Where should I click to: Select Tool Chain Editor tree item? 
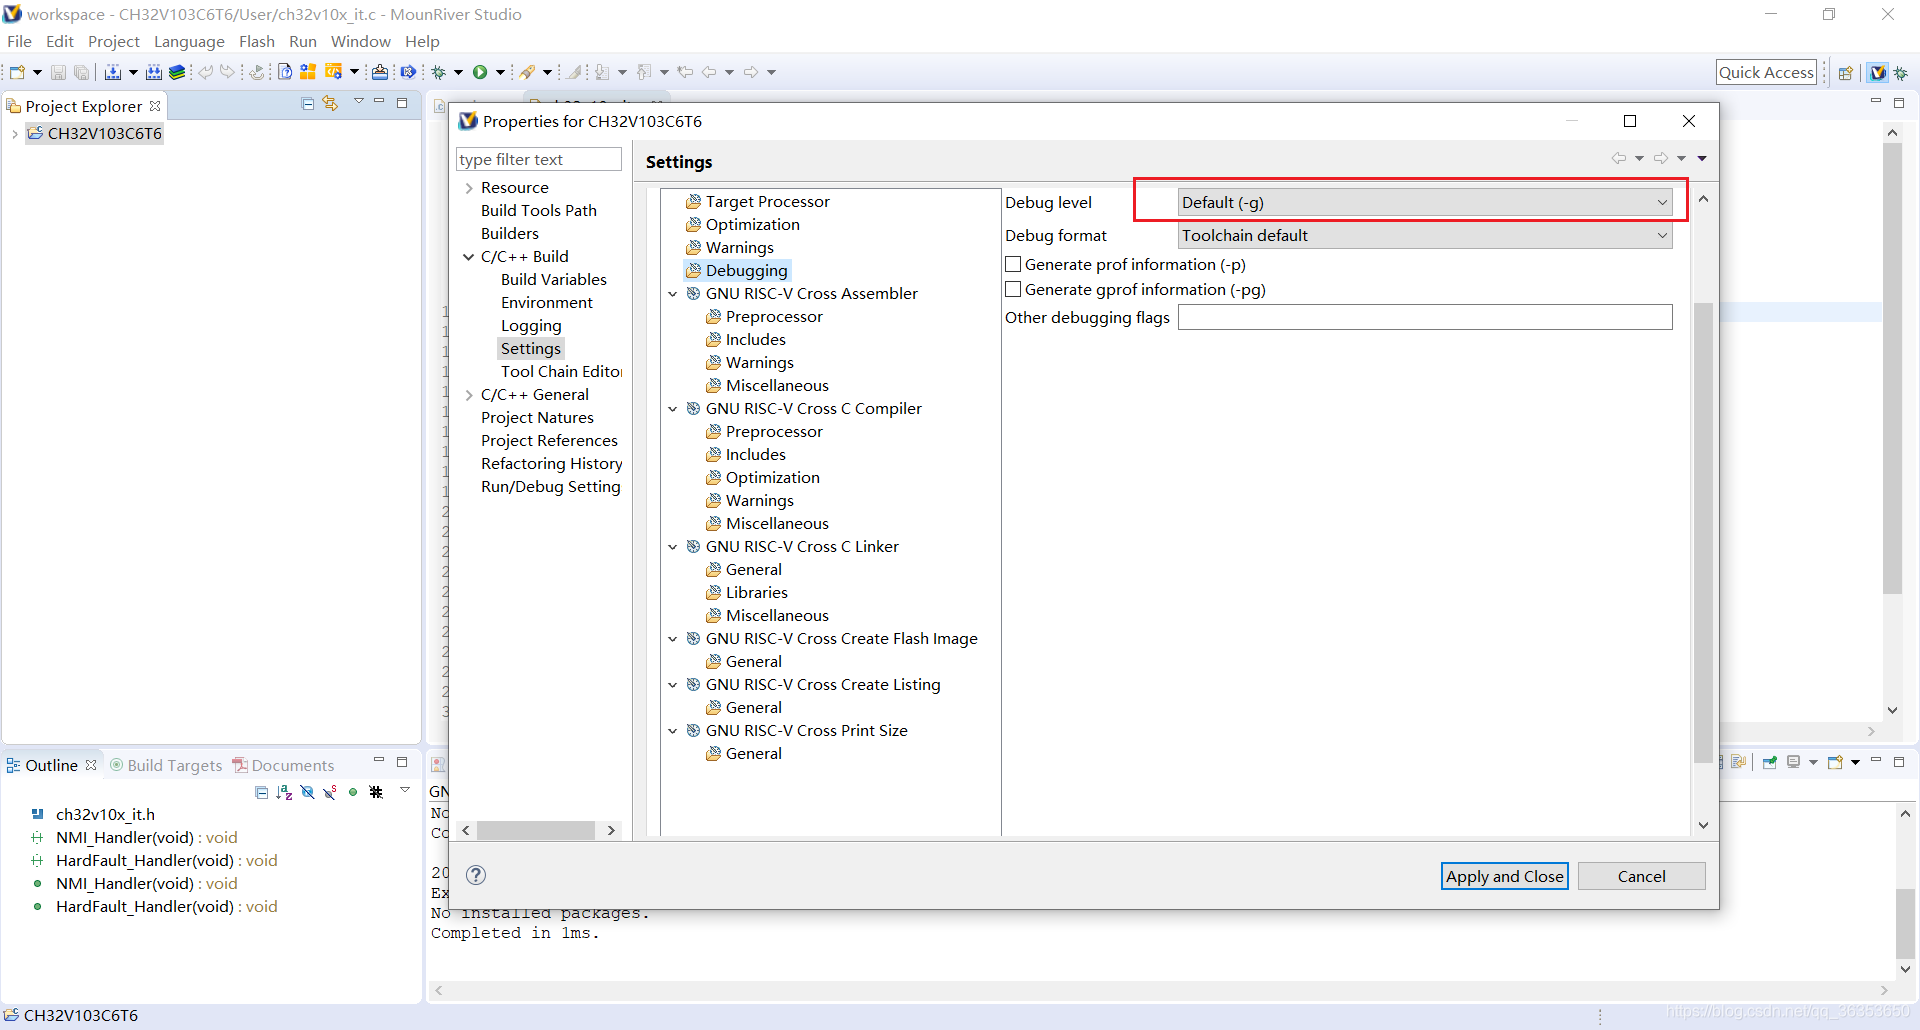click(561, 371)
